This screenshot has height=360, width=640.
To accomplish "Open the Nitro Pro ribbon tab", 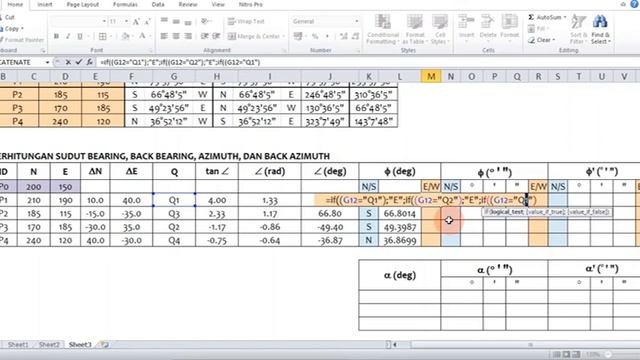I will coord(250,4).
